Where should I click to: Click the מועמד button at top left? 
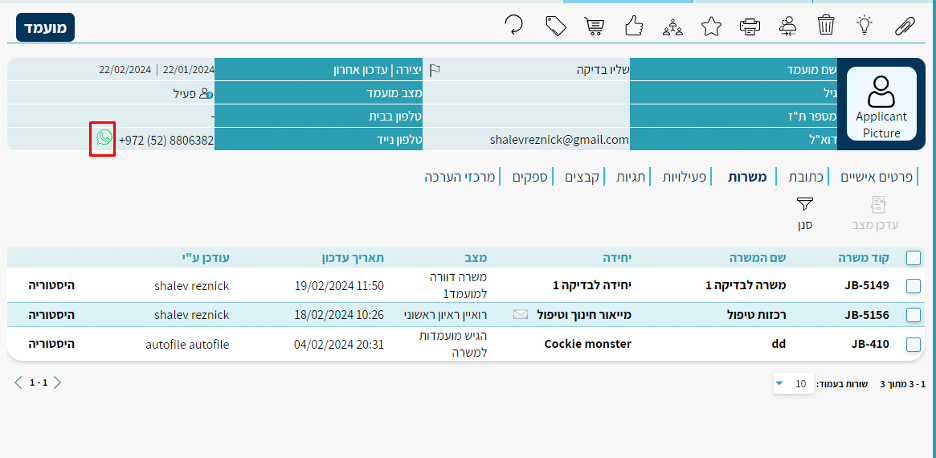pyautogui.click(x=45, y=27)
